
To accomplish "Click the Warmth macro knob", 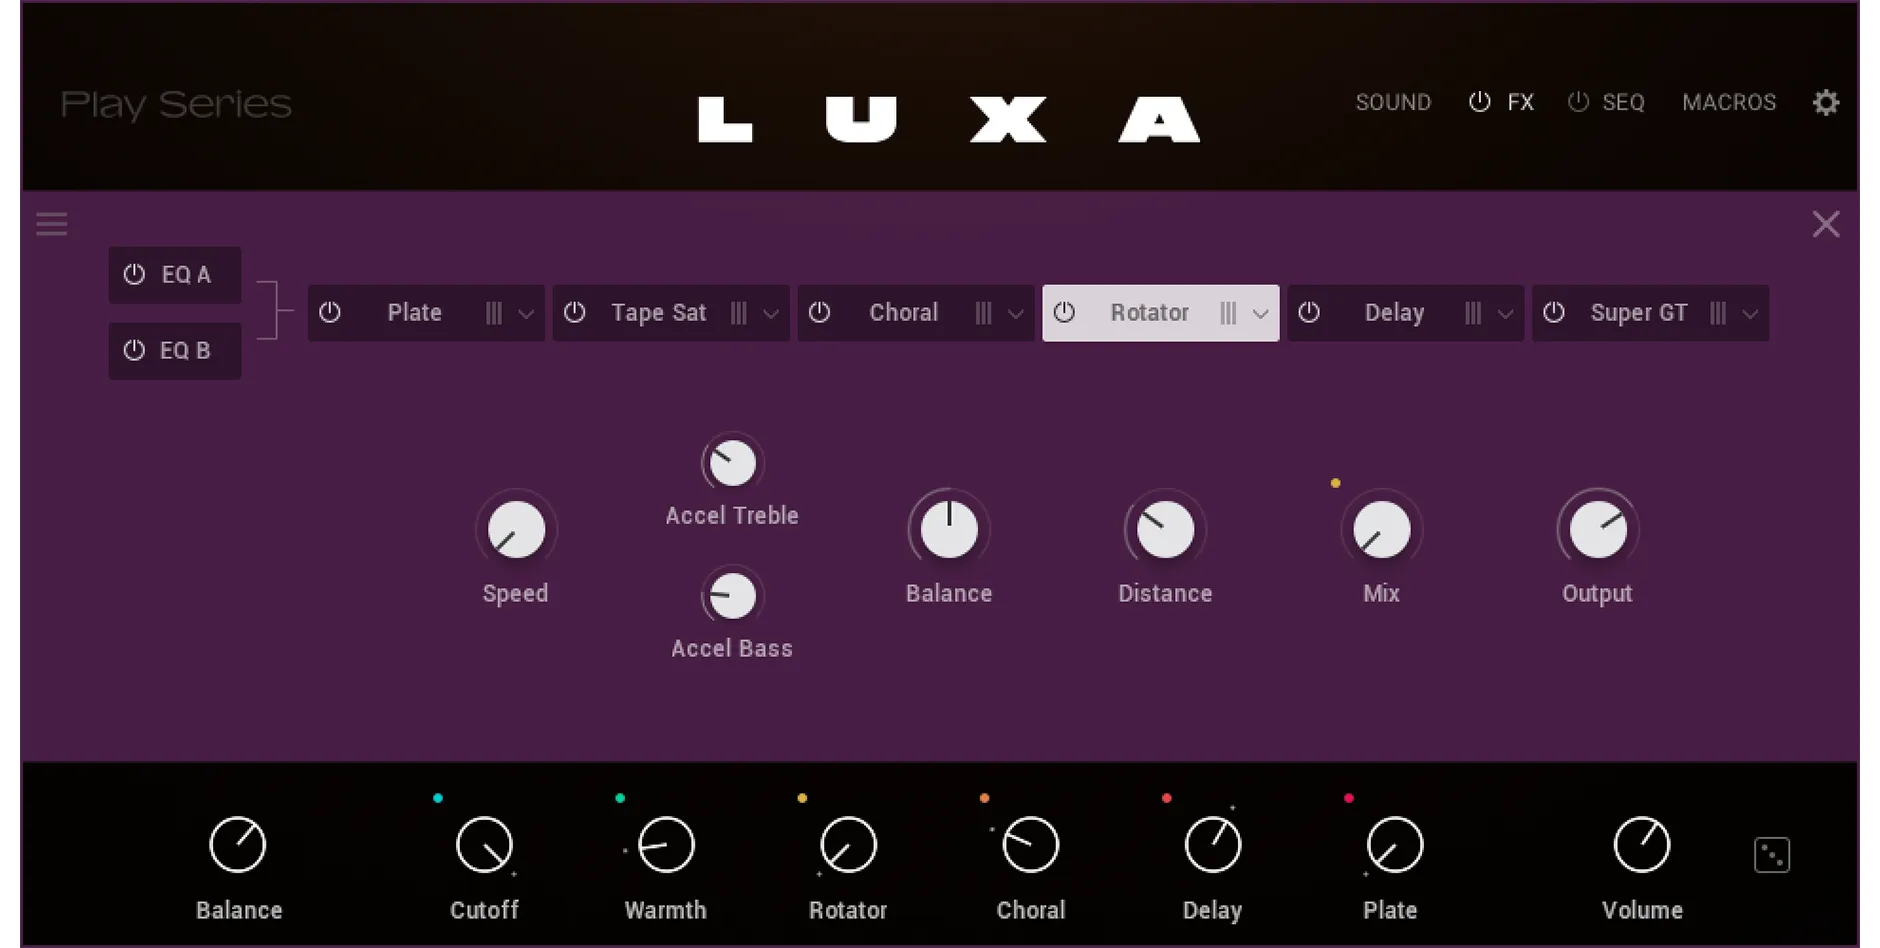I will pos(665,845).
